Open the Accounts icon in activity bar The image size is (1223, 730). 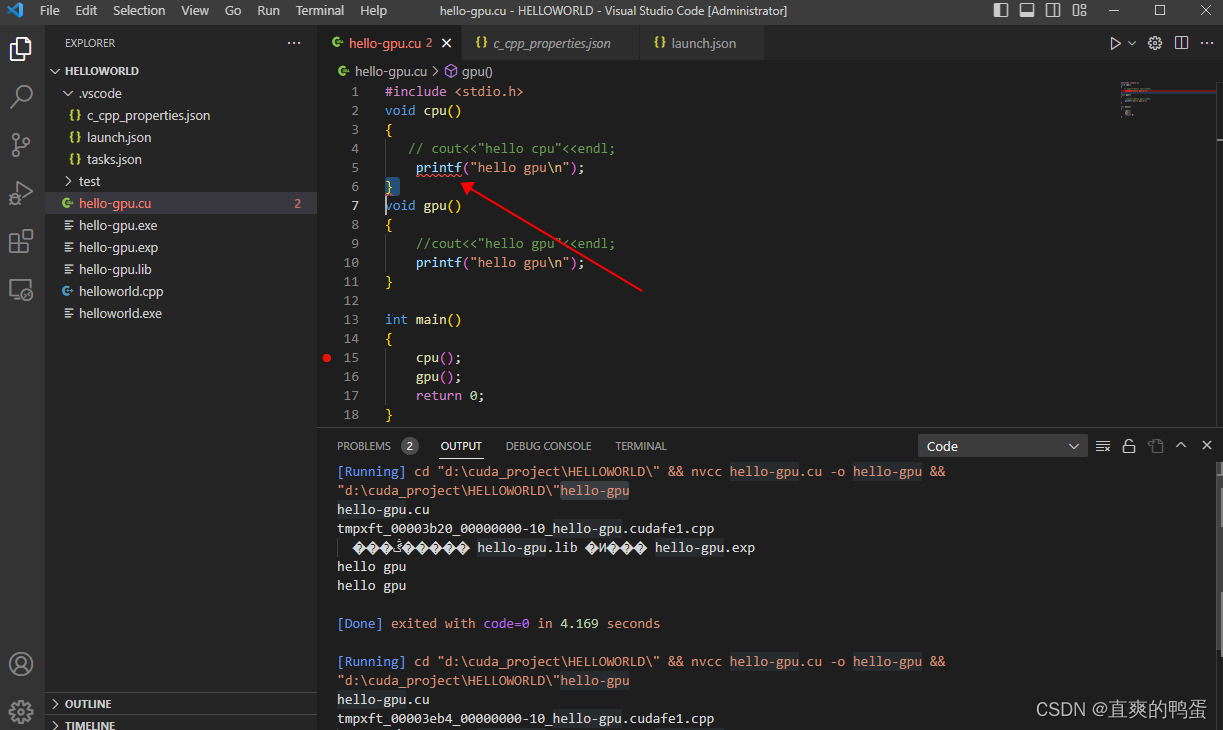21,663
